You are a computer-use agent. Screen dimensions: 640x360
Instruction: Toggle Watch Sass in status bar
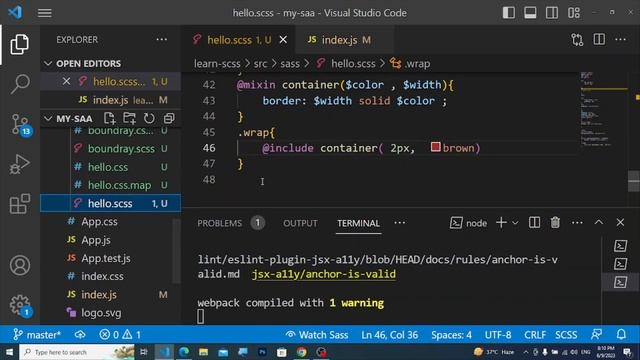pos(317,335)
